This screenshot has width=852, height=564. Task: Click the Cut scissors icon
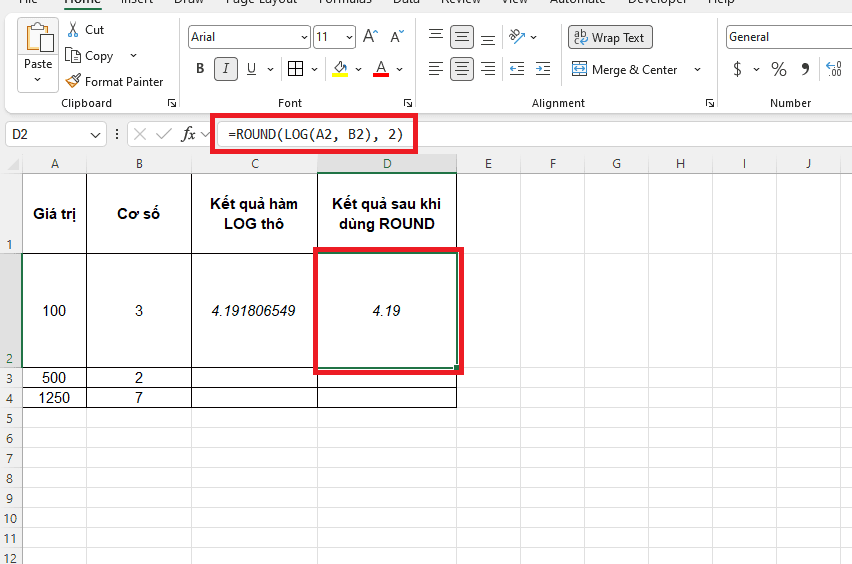pos(73,29)
